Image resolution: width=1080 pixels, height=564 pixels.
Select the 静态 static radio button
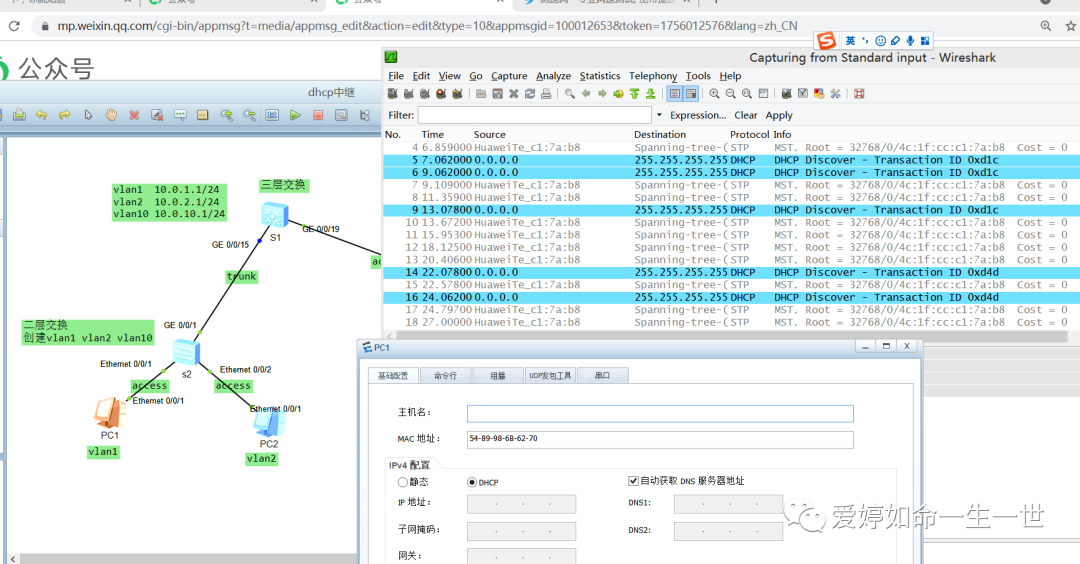point(403,482)
